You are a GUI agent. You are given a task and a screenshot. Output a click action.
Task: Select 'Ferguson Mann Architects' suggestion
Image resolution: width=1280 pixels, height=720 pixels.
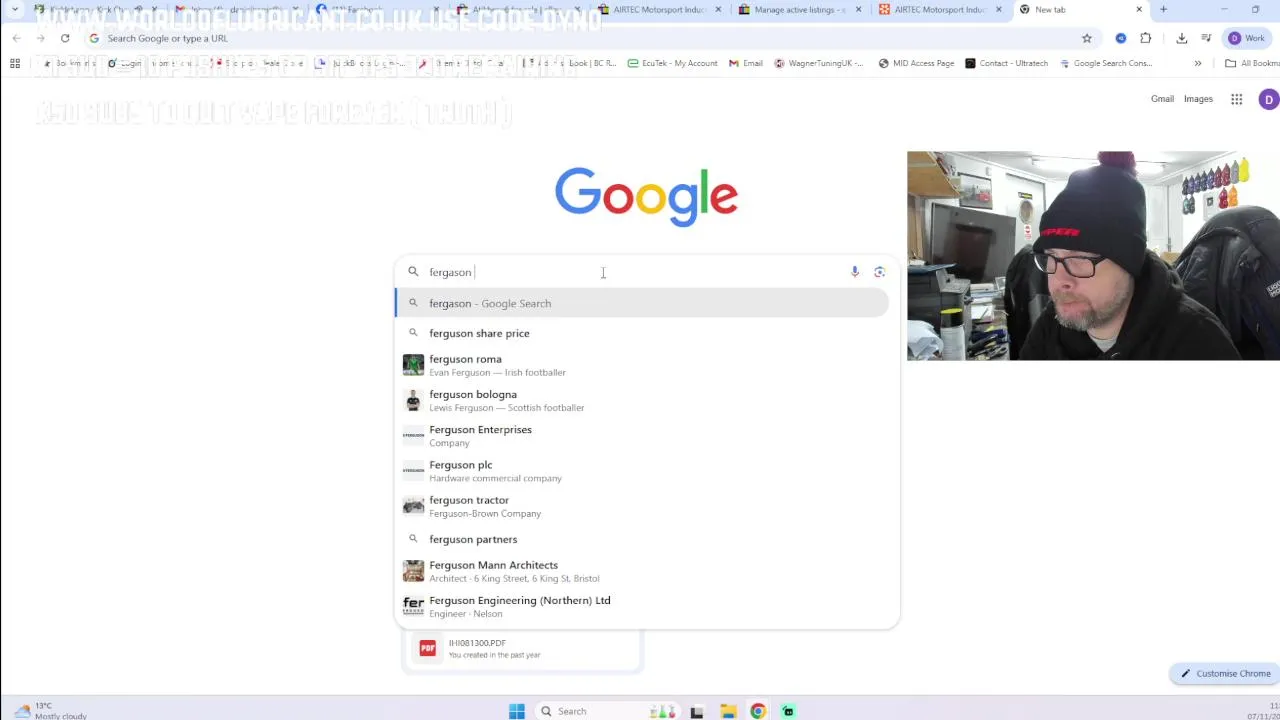coord(642,571)
